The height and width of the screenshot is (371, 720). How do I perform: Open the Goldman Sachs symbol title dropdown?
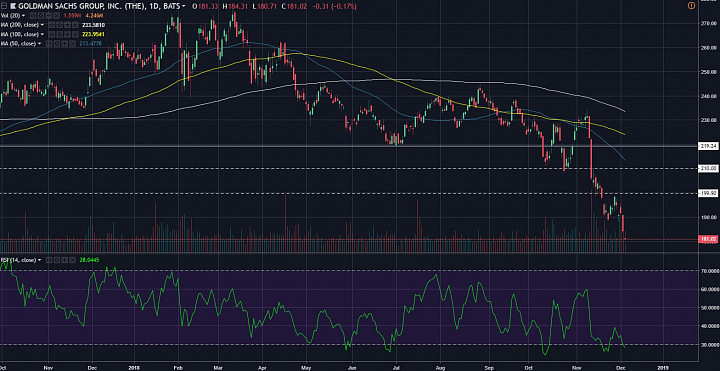point(183,6)
